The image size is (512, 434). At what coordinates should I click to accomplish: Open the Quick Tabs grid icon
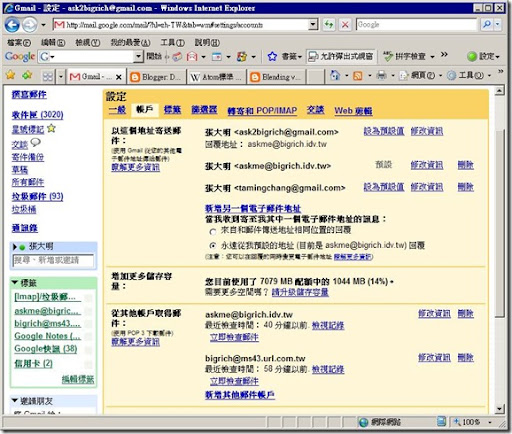48,77
